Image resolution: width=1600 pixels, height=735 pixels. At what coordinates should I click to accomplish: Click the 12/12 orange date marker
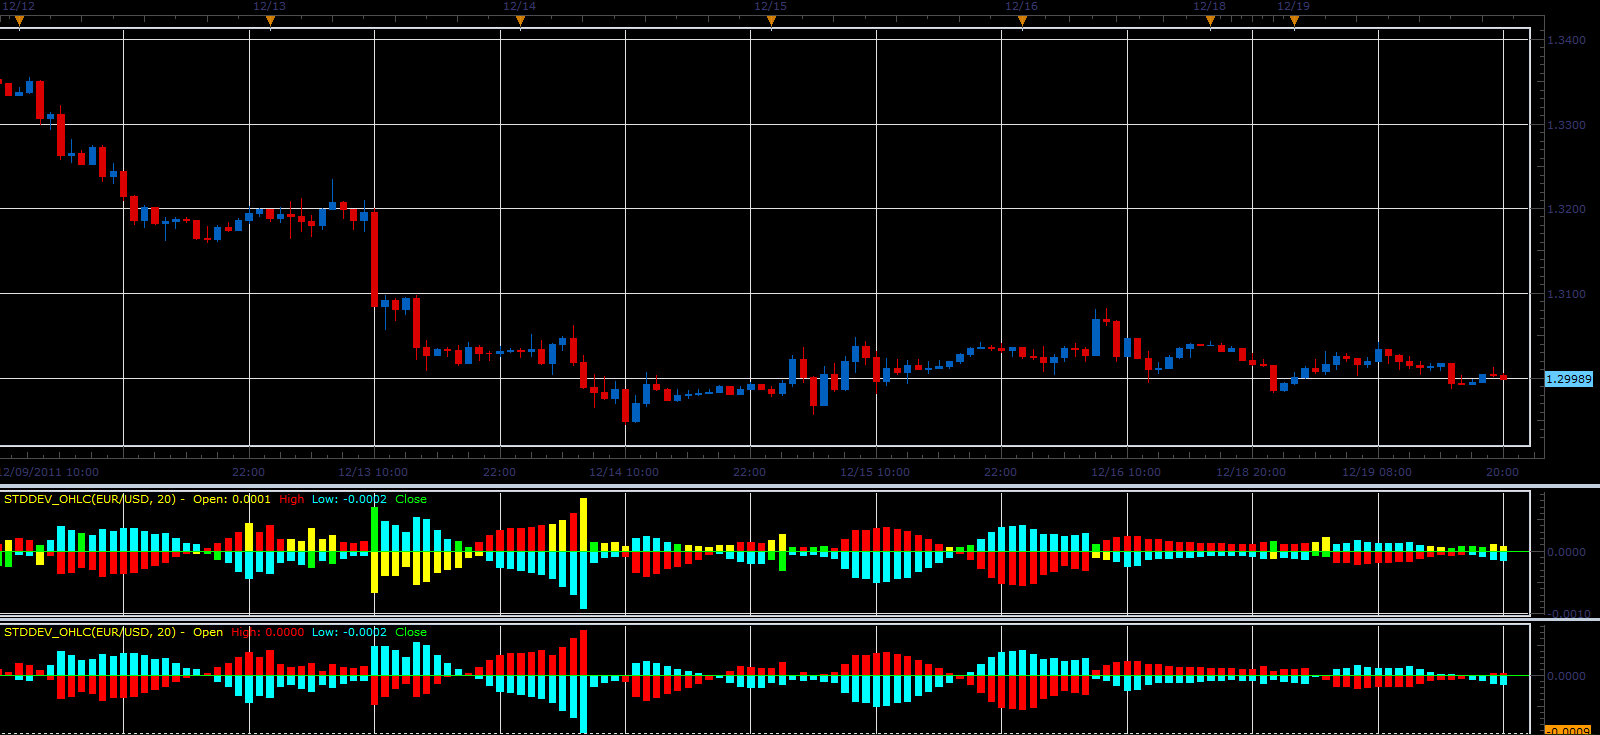(19, 21)
